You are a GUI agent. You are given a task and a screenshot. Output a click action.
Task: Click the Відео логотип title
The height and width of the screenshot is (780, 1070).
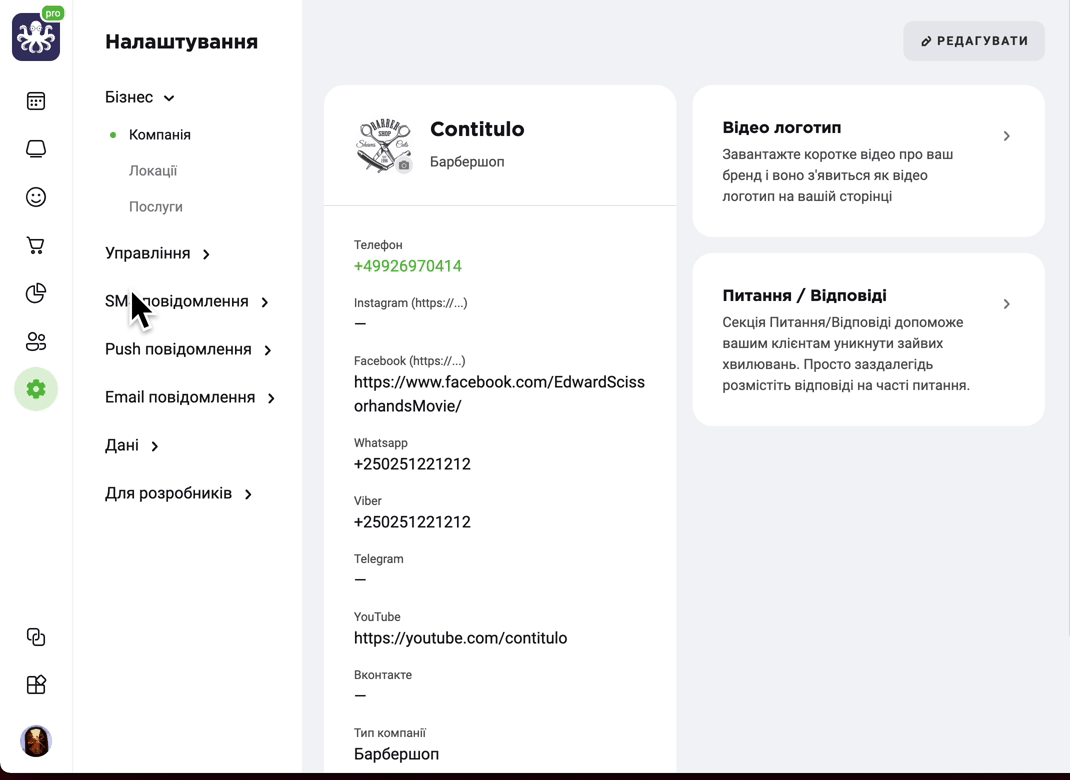[781, 128]
